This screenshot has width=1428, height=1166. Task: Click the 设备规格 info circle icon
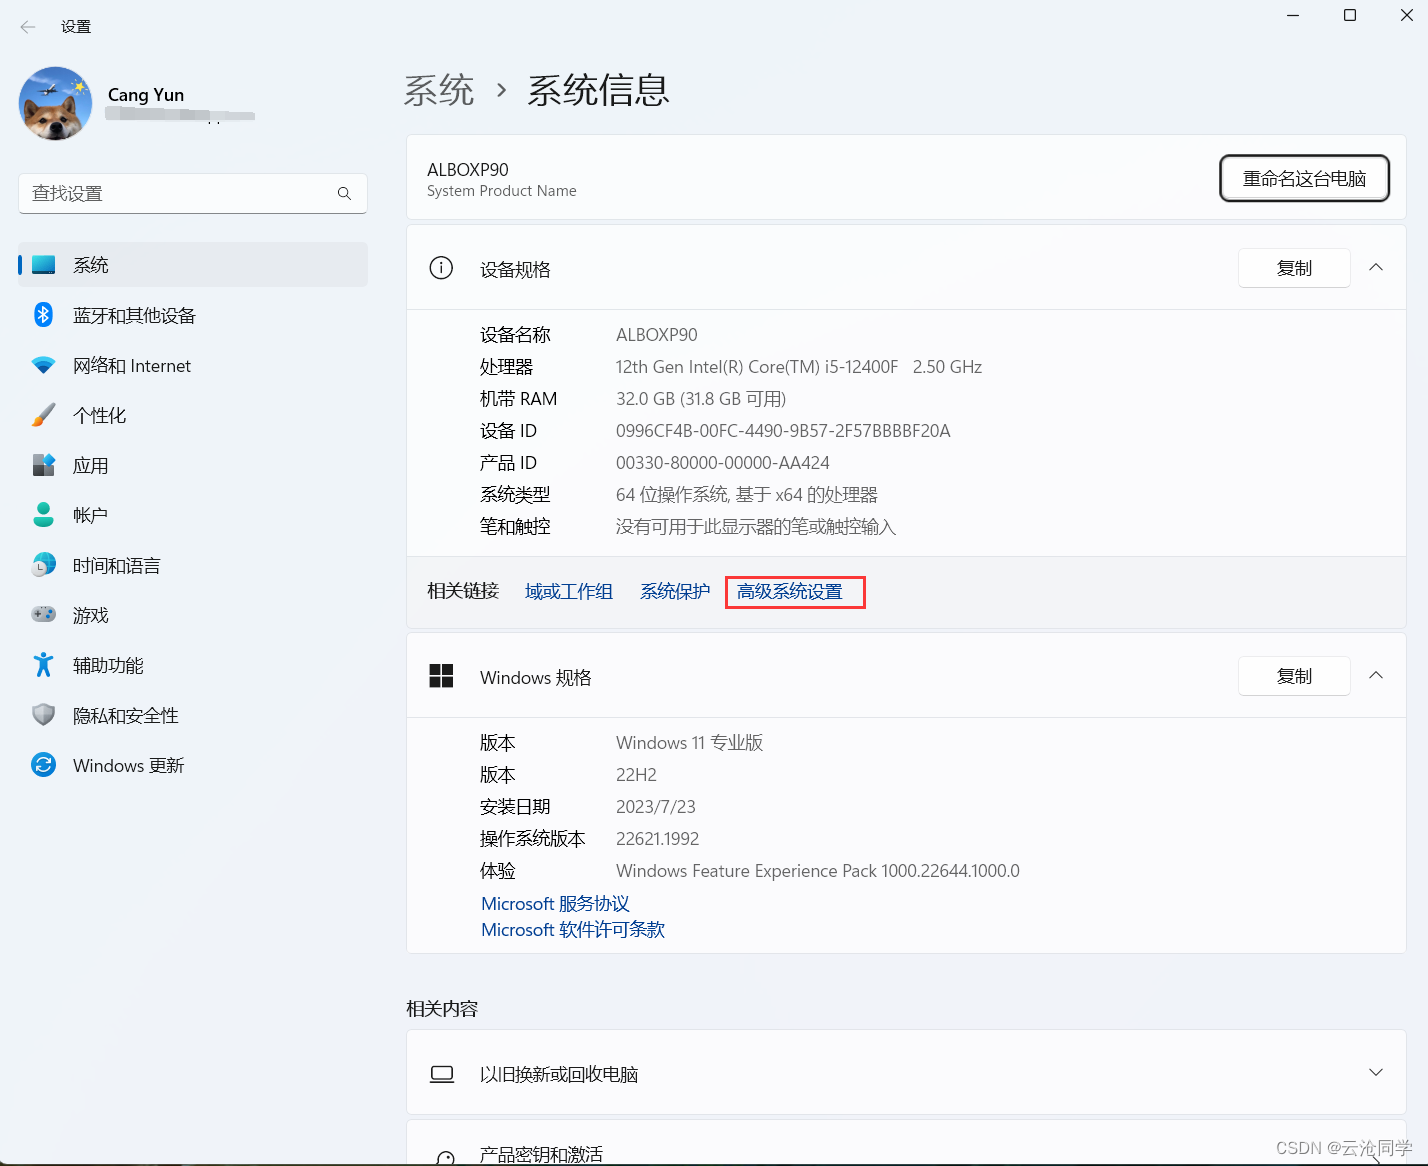point(441,268)
